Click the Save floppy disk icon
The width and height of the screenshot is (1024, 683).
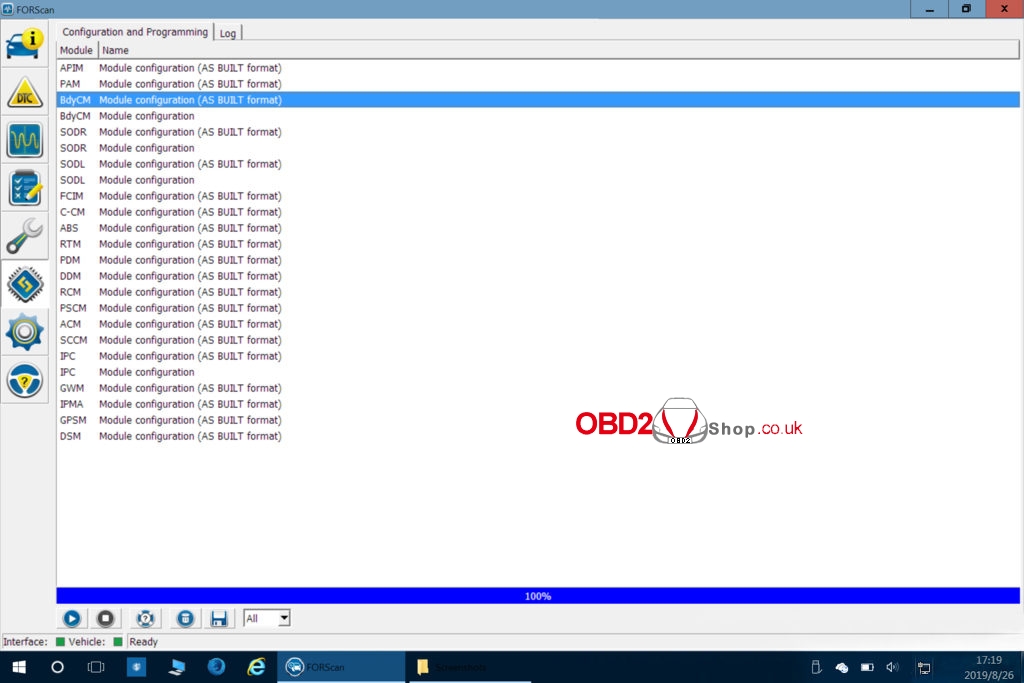[219, 619]
